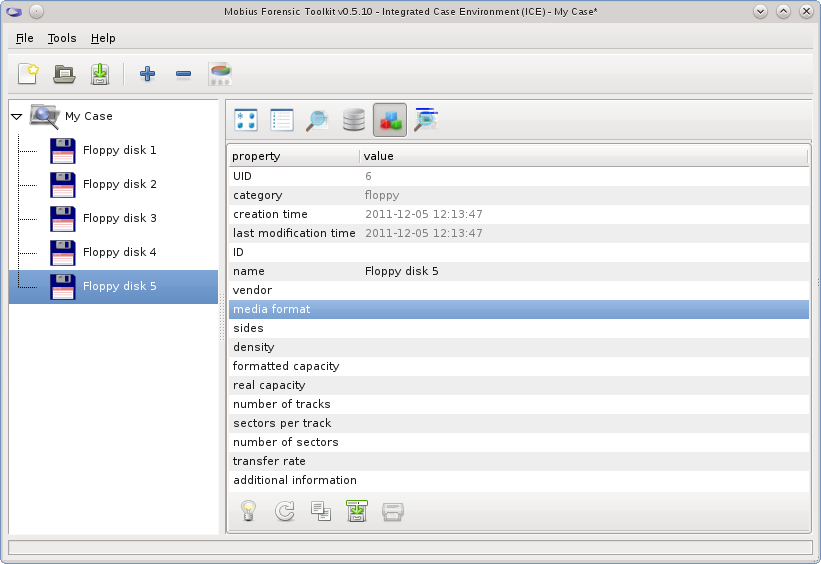
Task: Switch to the icon view with dotted square
Action: point(246,120)
